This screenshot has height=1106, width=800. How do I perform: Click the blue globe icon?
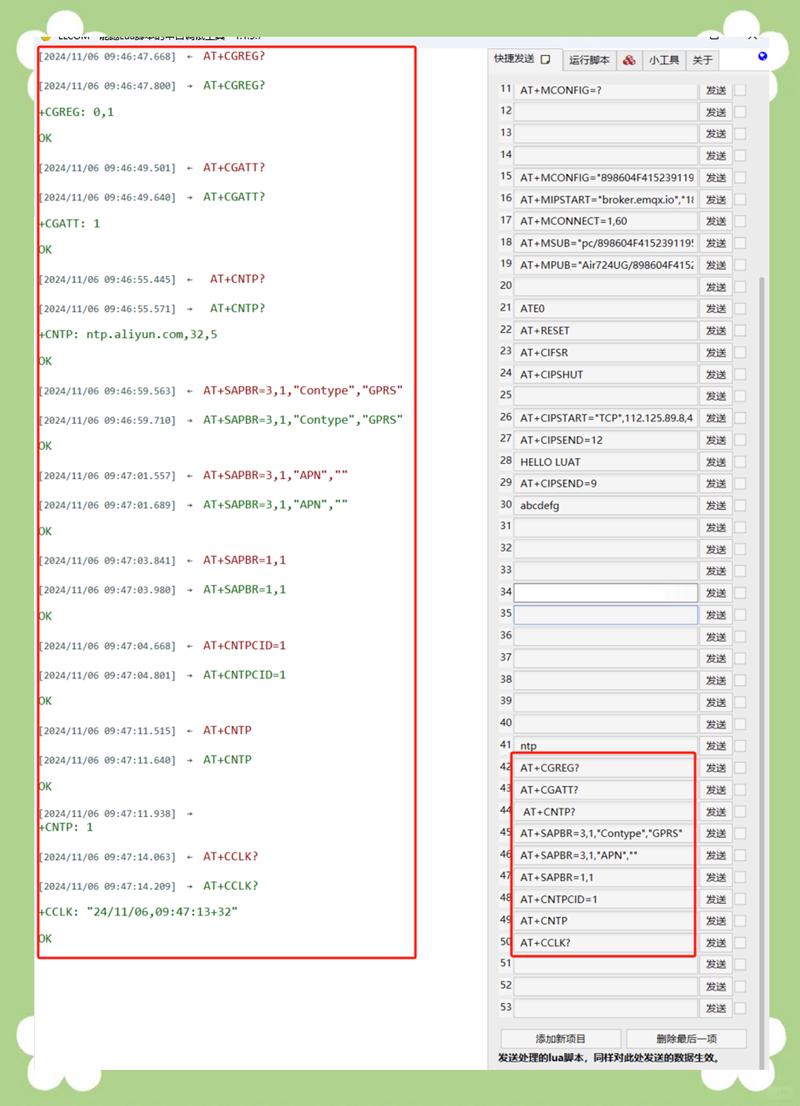[x=763, y=56]
